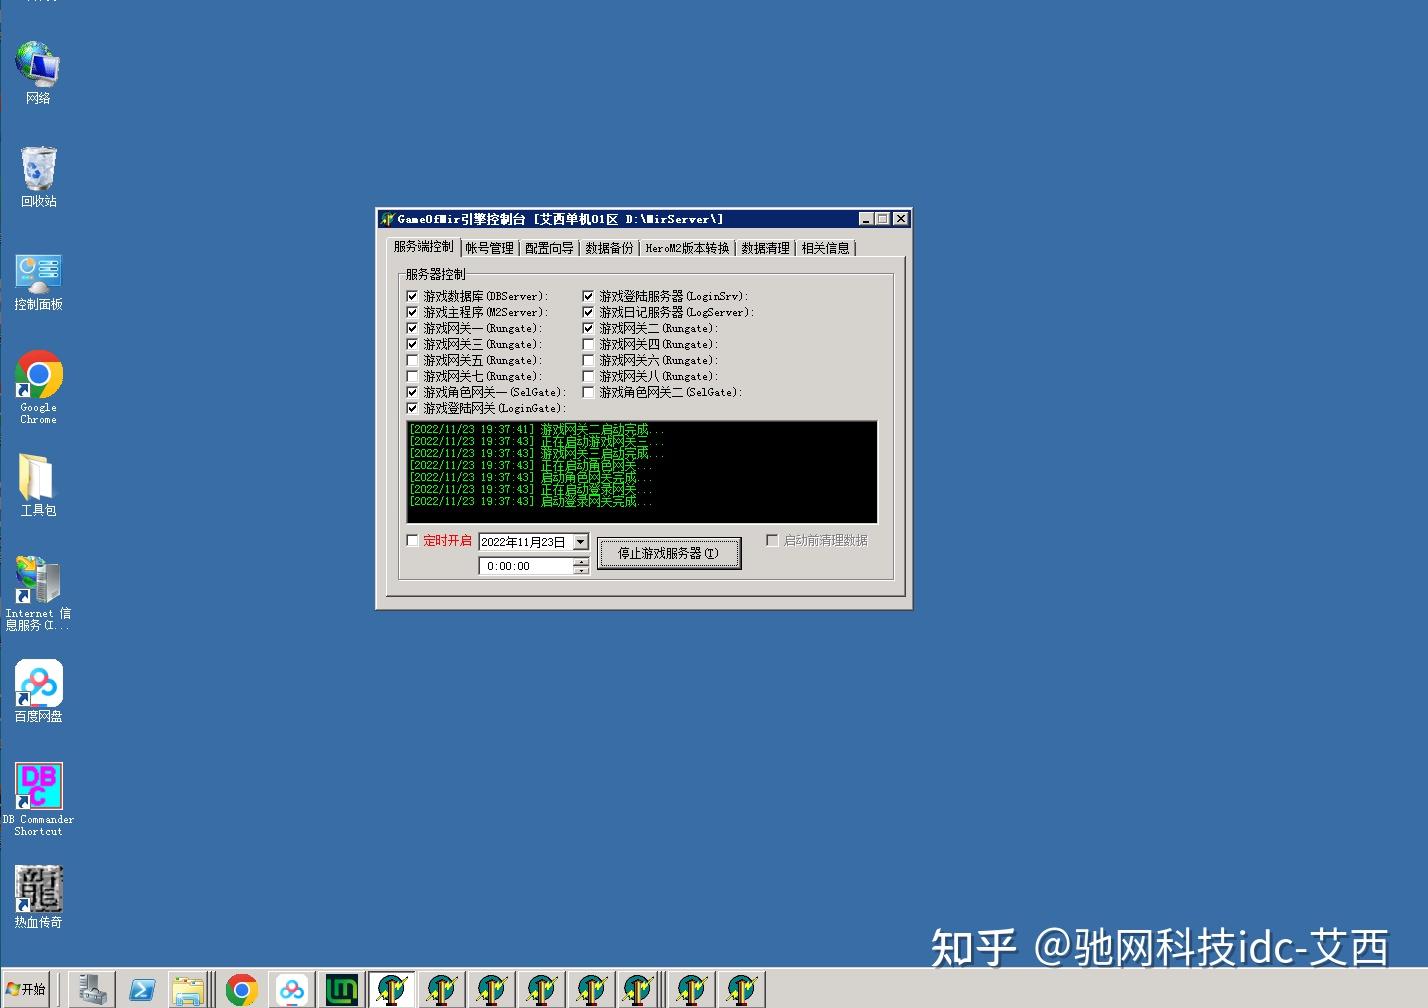The image size is (1428, 1008).
Task: Open Windows Explorer from the taskbar
Action: coord(188,990)
